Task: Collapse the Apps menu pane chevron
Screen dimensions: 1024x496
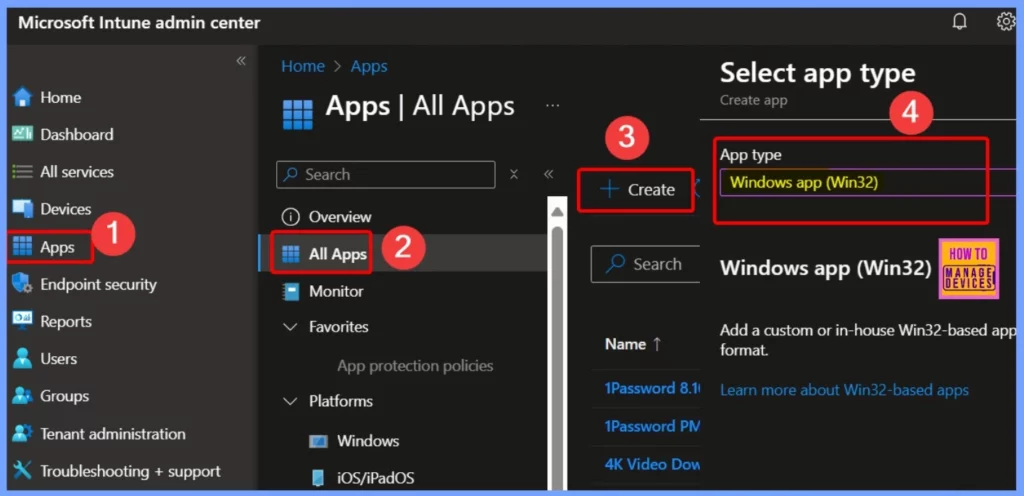Action: [549, 174]
